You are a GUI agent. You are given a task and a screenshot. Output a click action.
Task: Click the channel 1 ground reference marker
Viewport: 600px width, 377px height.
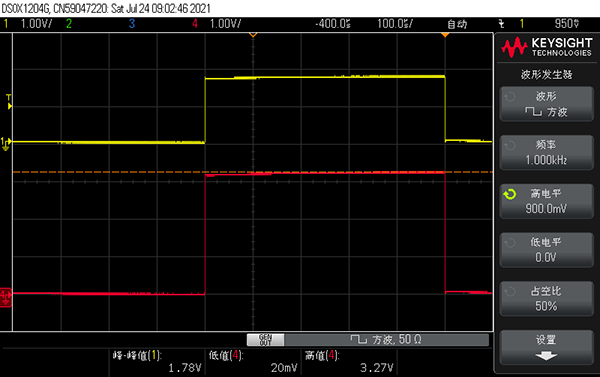tap(6, 144)
